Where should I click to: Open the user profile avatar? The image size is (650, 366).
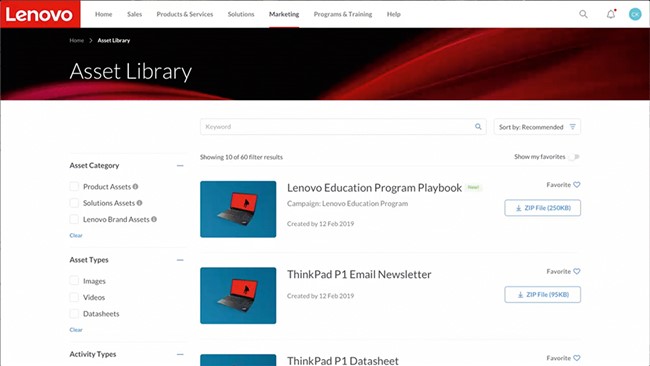[635, 14]
